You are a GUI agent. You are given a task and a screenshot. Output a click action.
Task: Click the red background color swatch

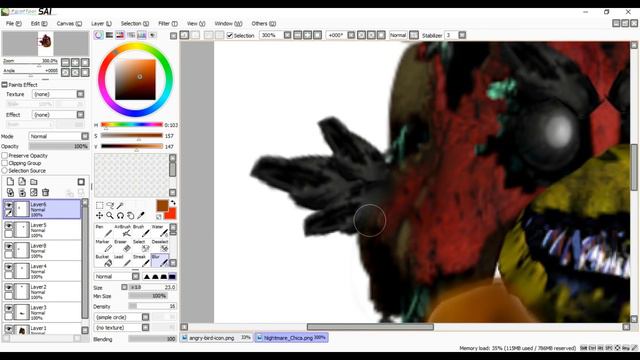tap(171, 214)
